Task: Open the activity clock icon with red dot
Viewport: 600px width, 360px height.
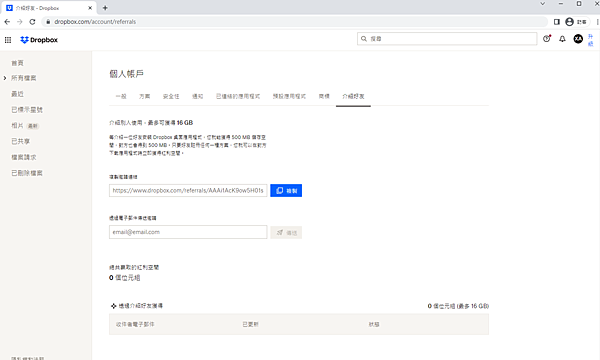Action: point(547,39)
